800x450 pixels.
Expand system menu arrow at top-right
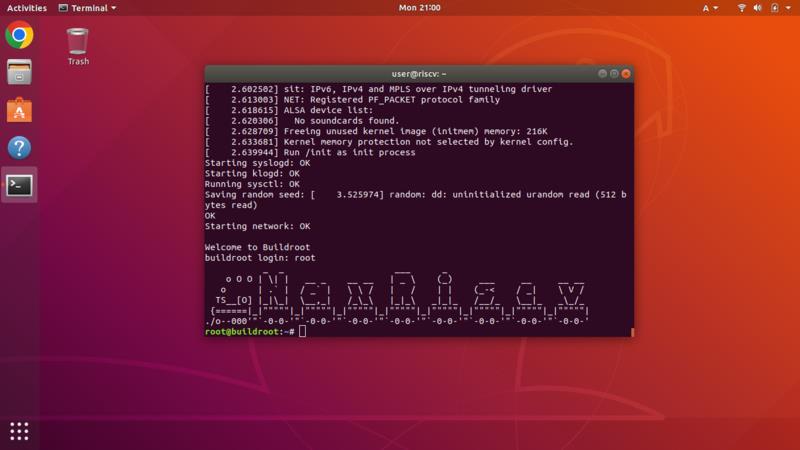tap(788, 8)
